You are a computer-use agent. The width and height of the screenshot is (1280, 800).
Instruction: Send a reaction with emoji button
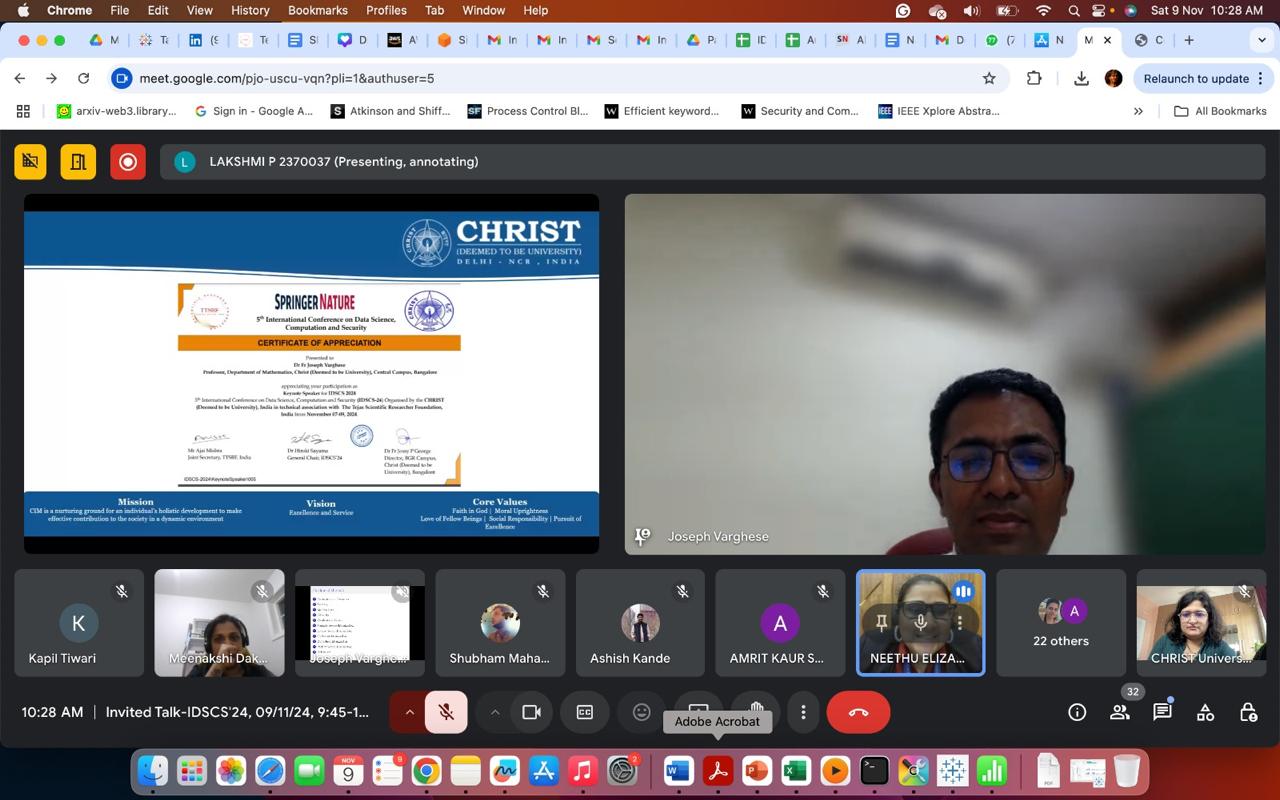click(x=642, y=712)
